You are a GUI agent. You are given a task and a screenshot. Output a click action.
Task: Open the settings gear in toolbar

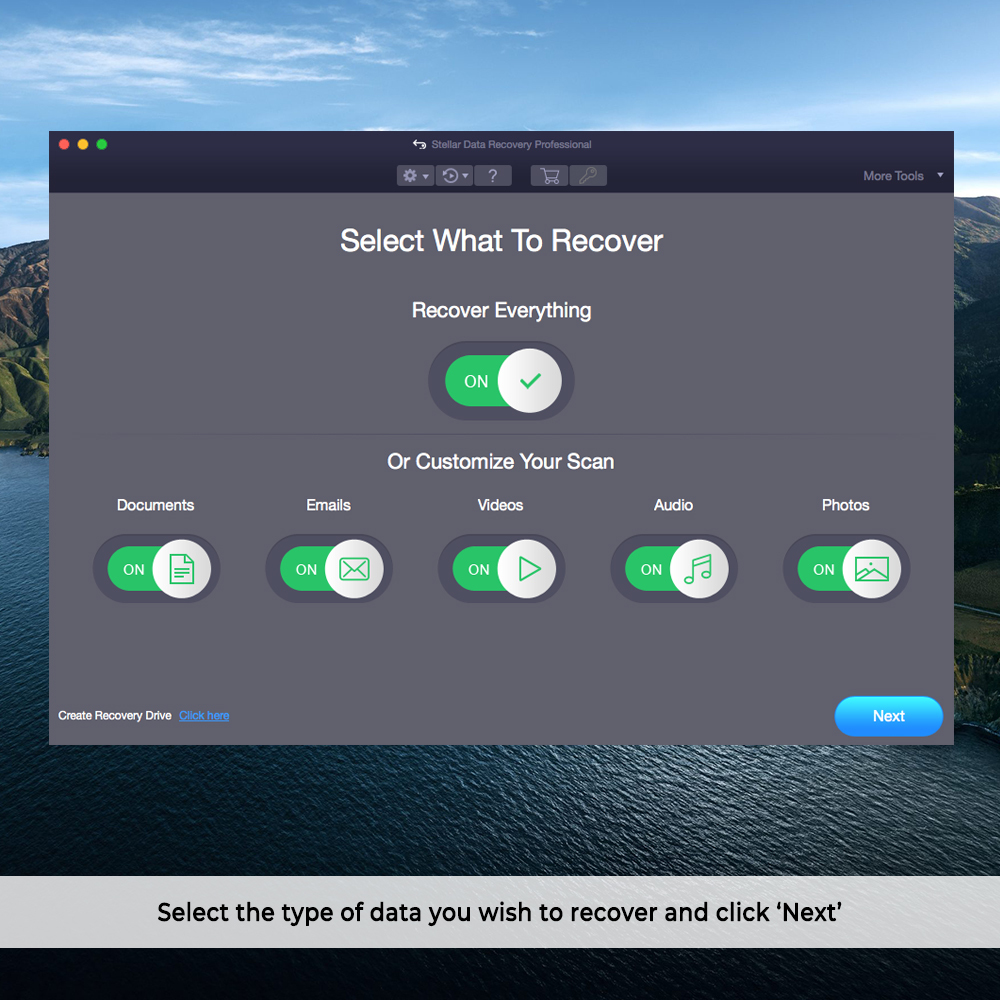(410, 175)
